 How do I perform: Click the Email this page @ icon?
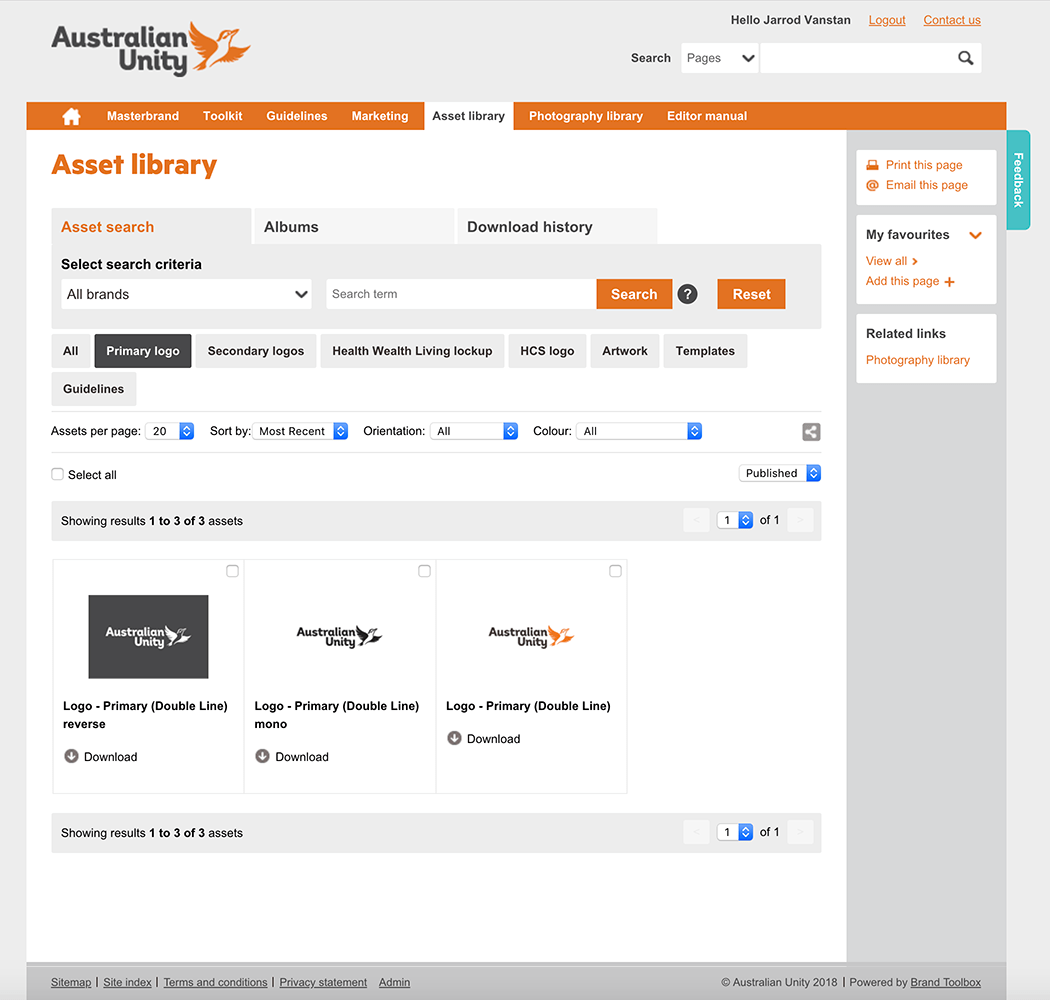872,185
